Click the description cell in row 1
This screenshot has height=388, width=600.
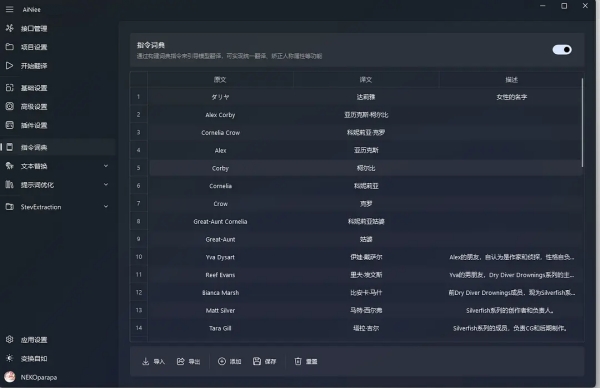point(511,97)
